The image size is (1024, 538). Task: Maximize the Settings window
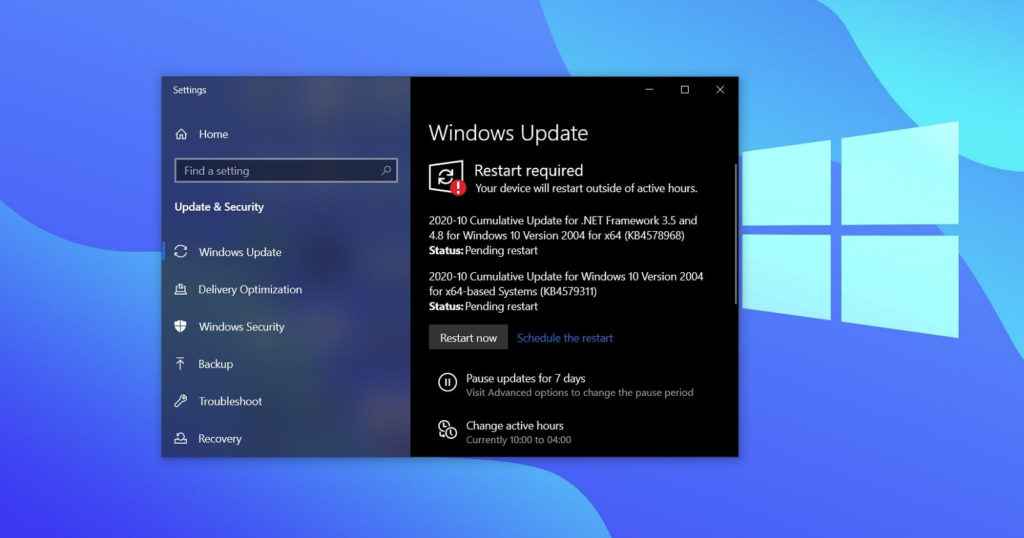coord(684,89)
